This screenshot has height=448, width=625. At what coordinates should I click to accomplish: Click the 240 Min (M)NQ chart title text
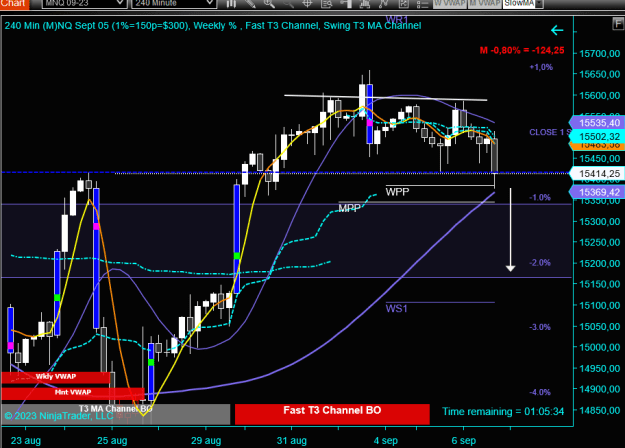coord(212,26)
